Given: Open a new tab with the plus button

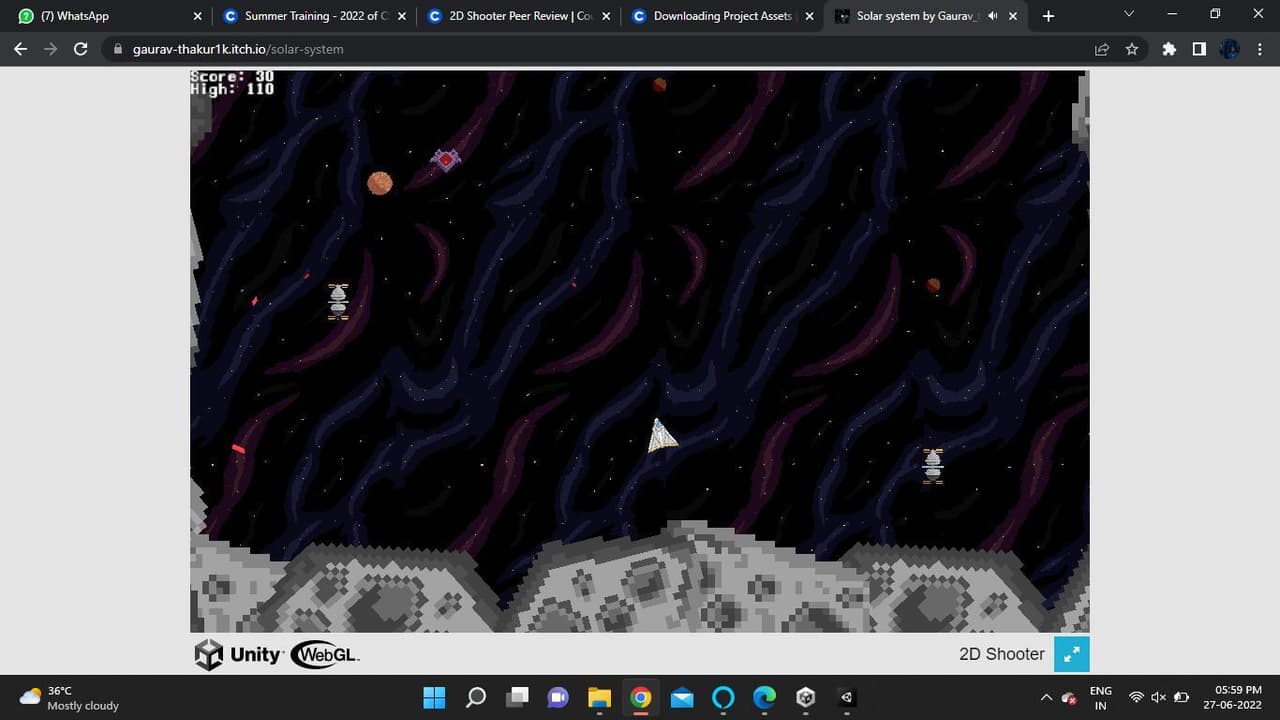Looking at the screenshot, I should point(1048,16).
